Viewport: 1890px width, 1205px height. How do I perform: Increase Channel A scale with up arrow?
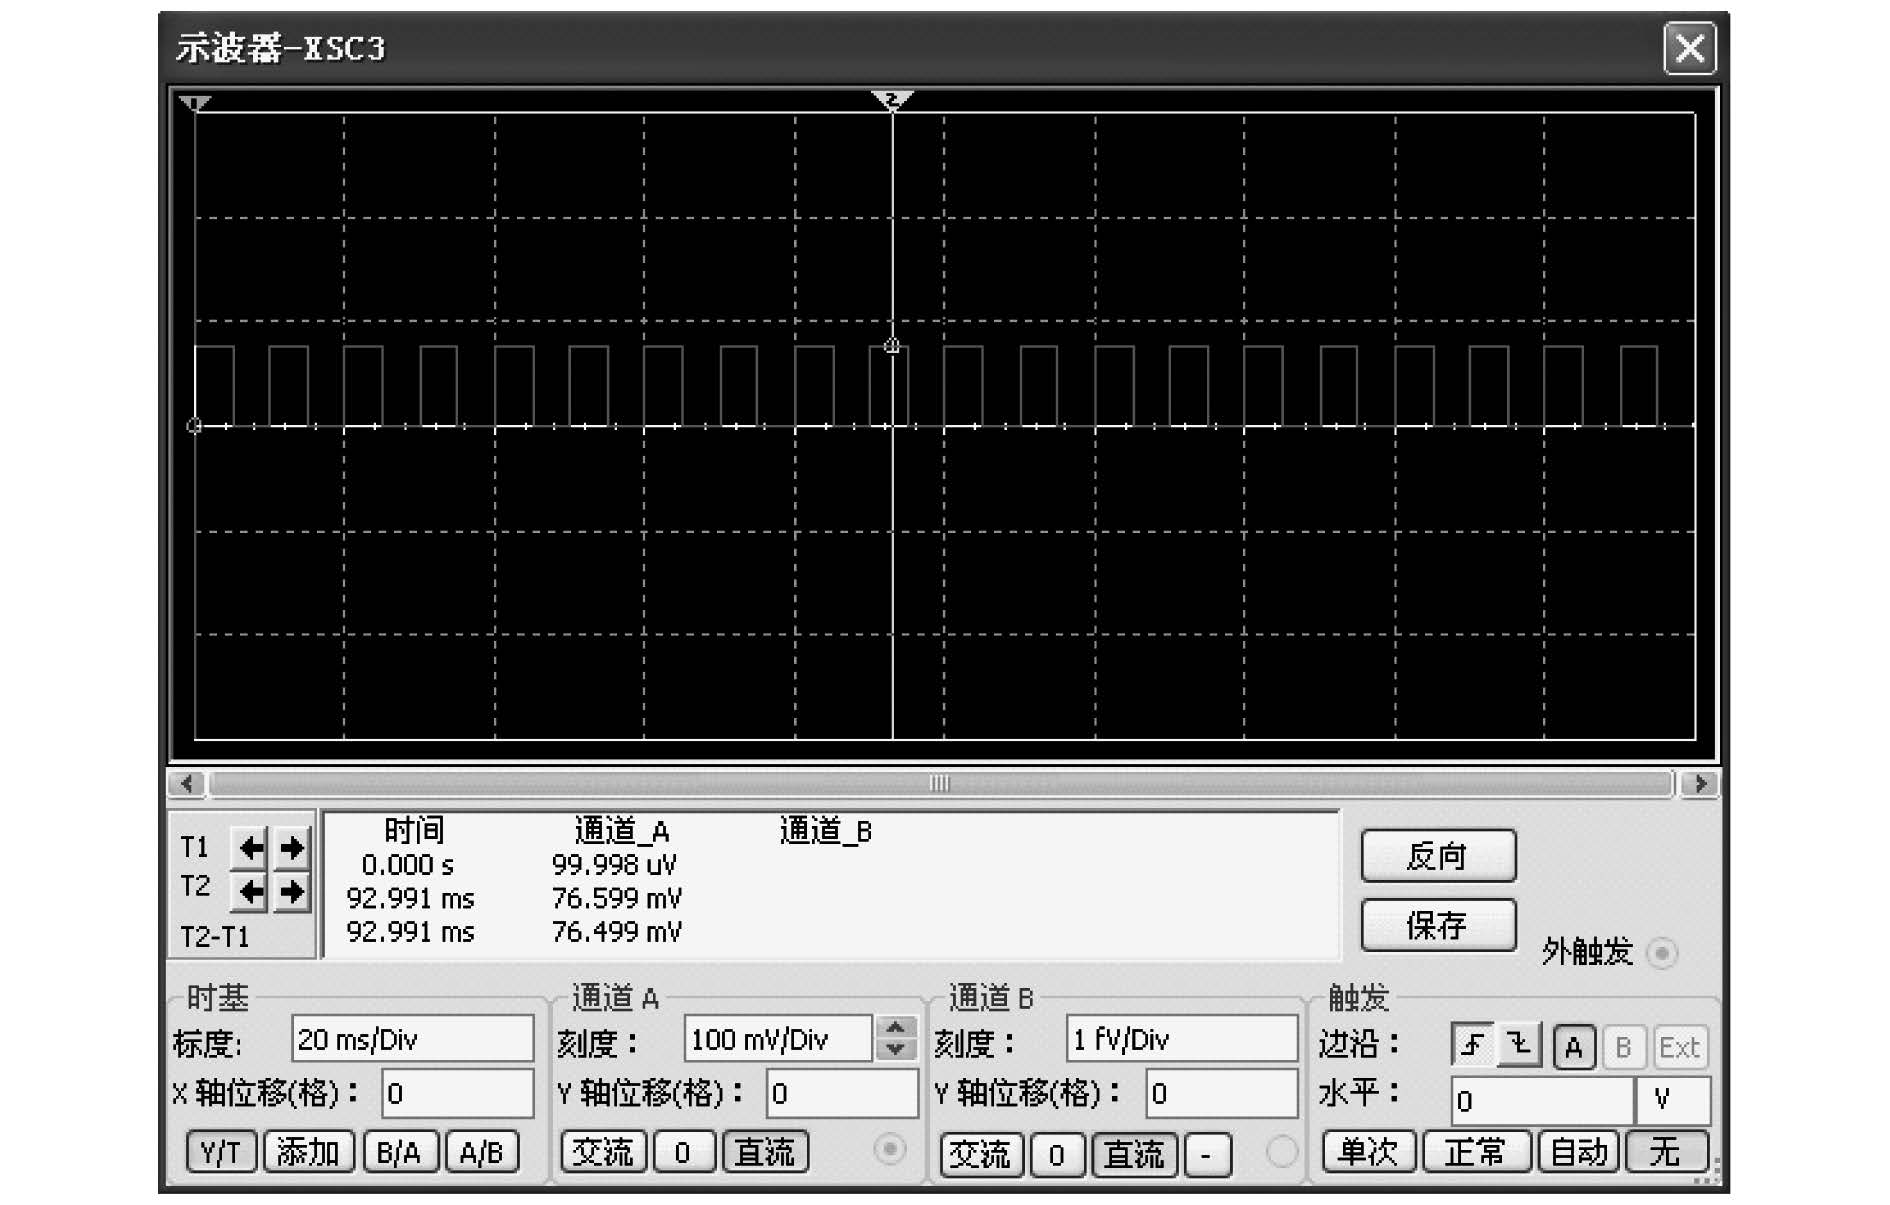[x=896, y=1027]
